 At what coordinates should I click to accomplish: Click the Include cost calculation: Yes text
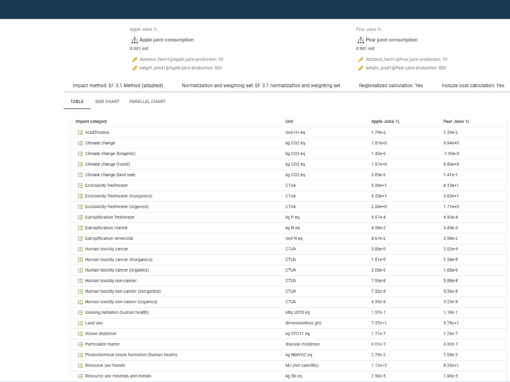(473, 86)
